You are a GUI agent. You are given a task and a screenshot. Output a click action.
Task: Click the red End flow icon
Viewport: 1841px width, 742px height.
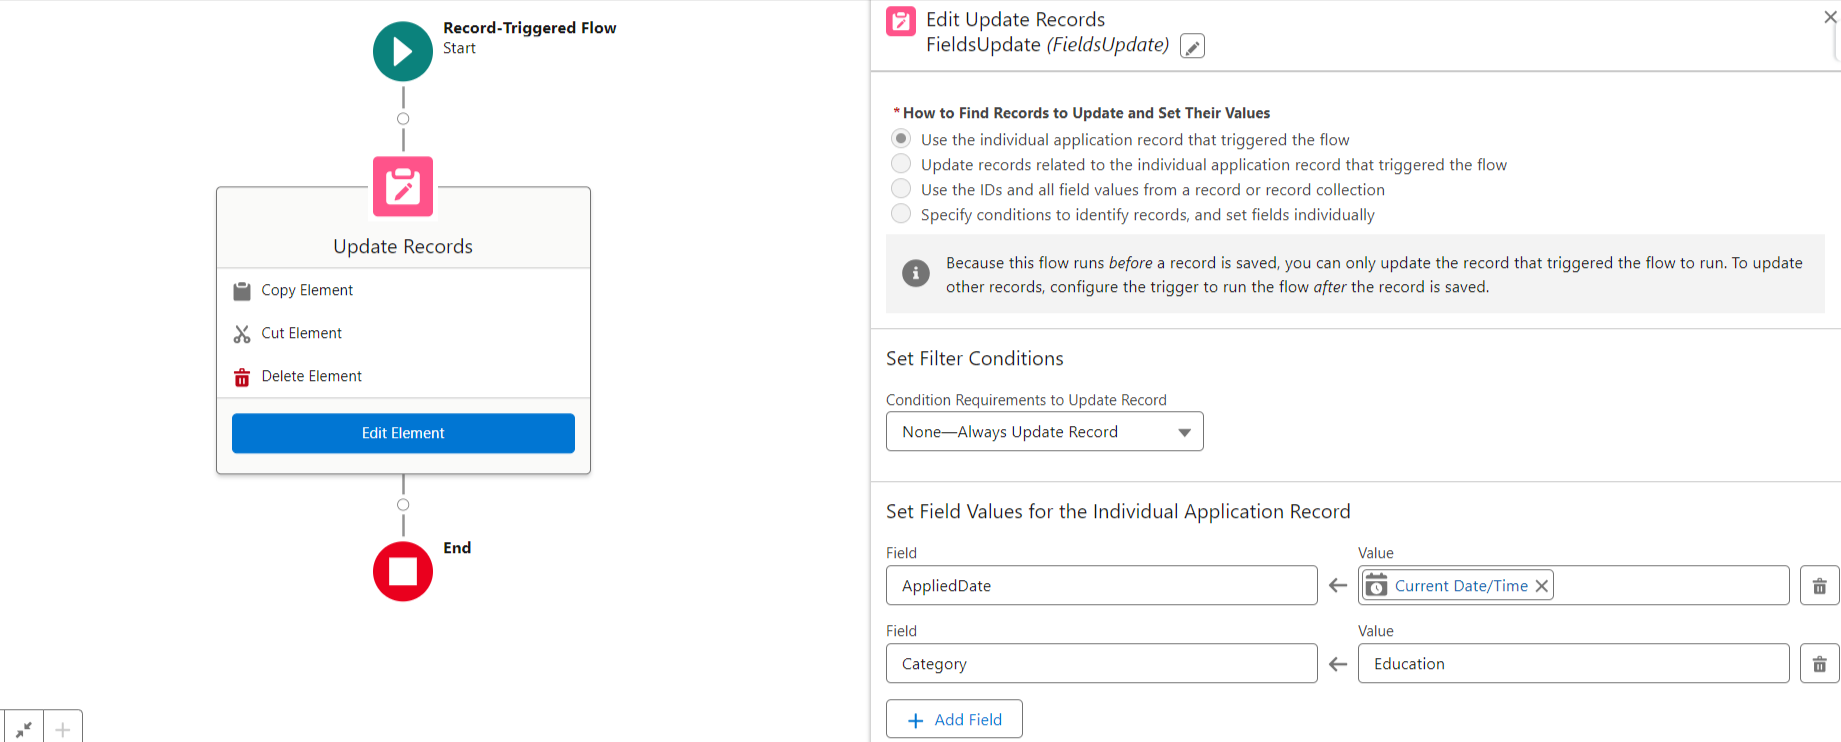(402, 571)
